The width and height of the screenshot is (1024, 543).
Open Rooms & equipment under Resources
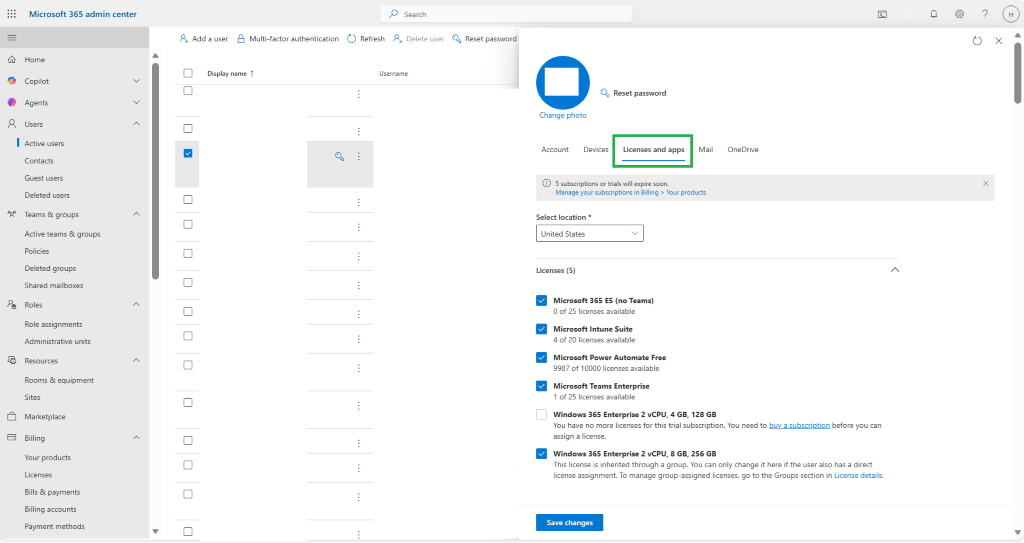click(59, 380)
